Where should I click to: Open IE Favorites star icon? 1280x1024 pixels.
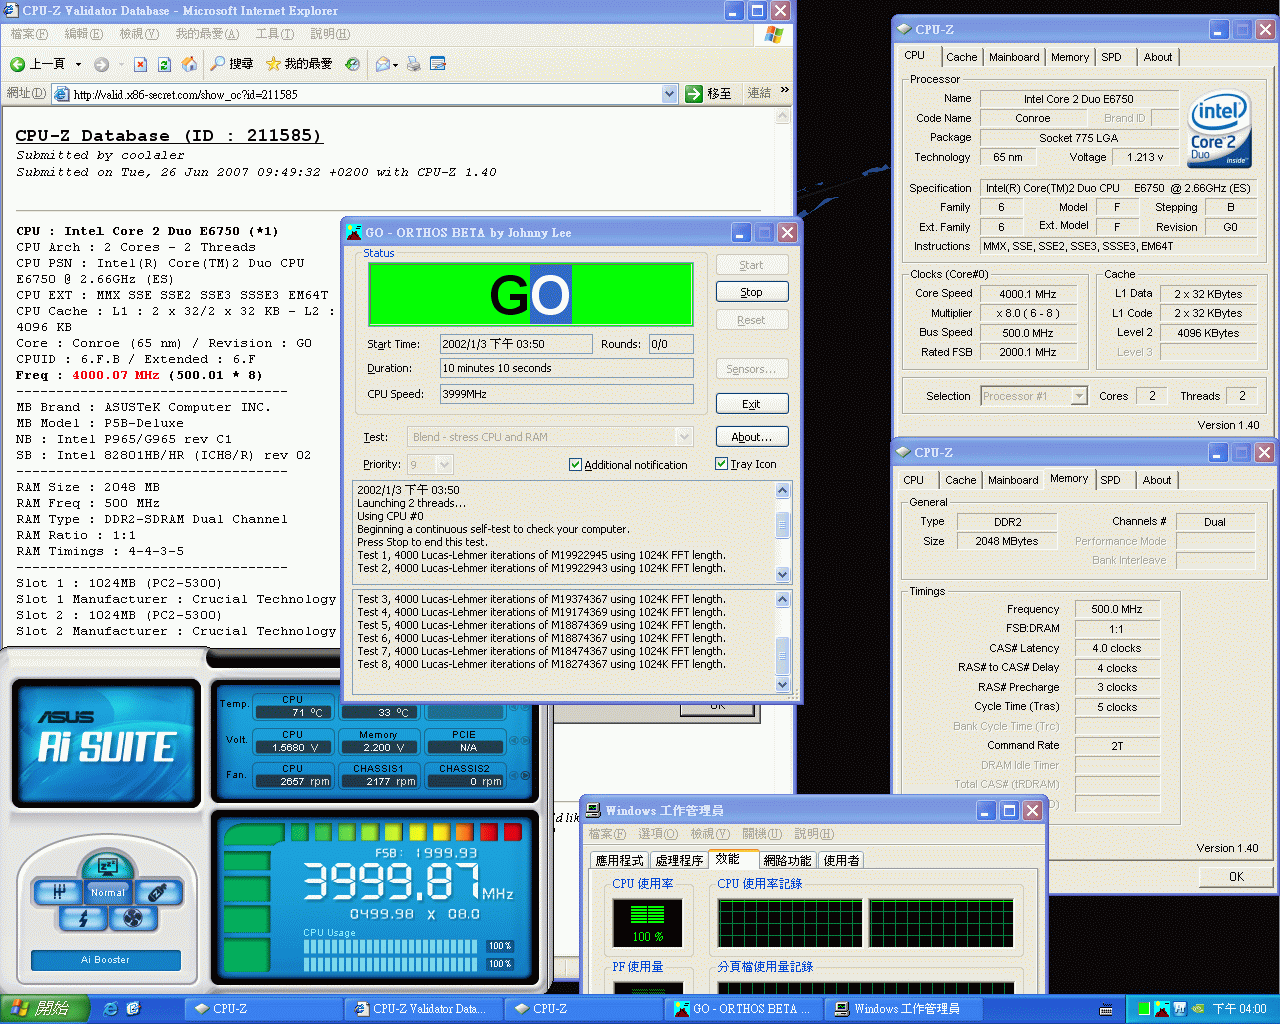pyautogui.click(x=273, y=64)
